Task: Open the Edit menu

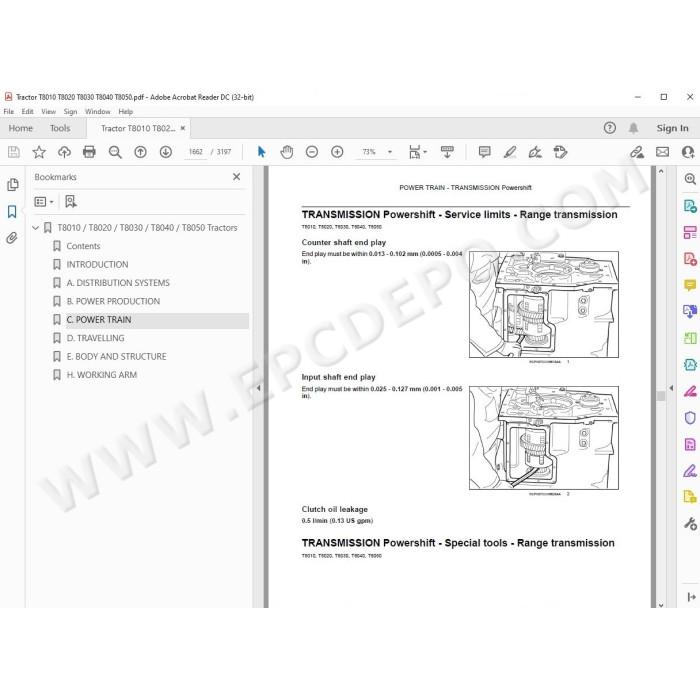Action: [27, 112]
